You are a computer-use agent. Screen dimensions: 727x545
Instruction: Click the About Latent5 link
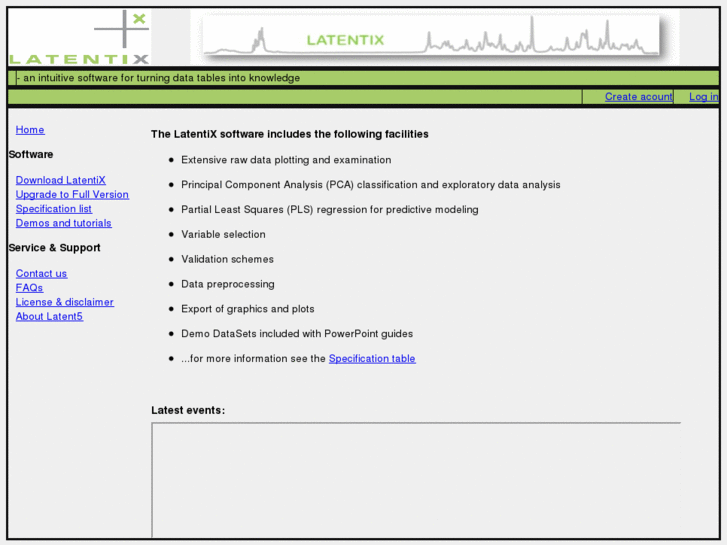[x=49, y=317]
